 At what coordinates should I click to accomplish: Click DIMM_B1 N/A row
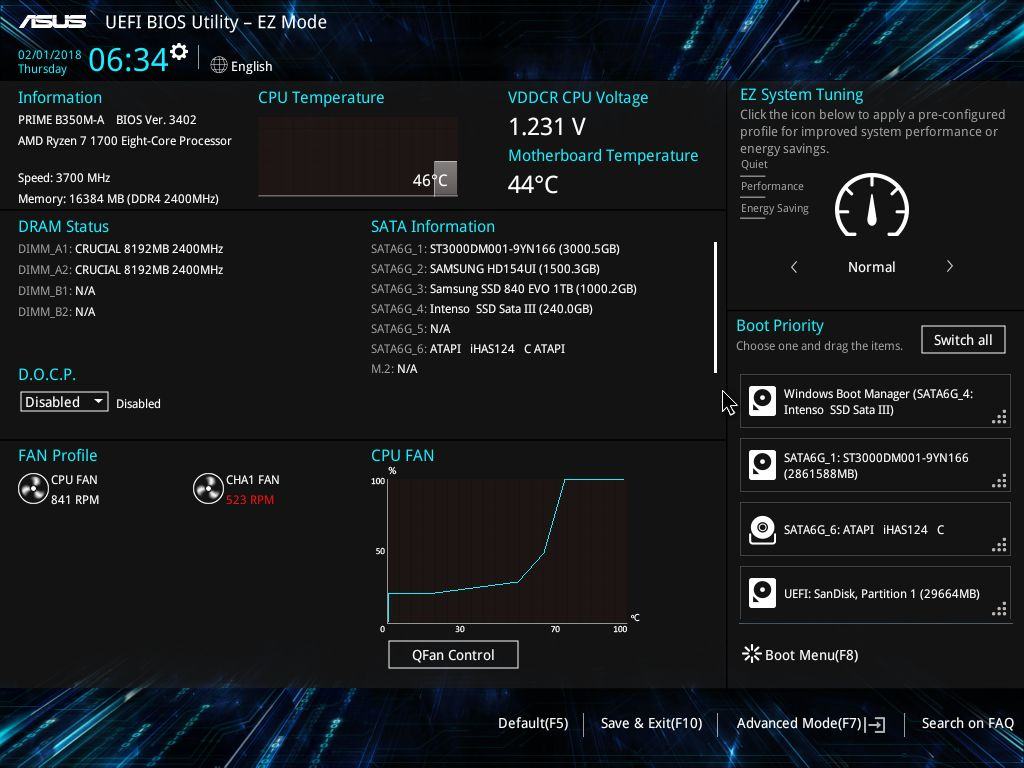click(x=57, y=291)
